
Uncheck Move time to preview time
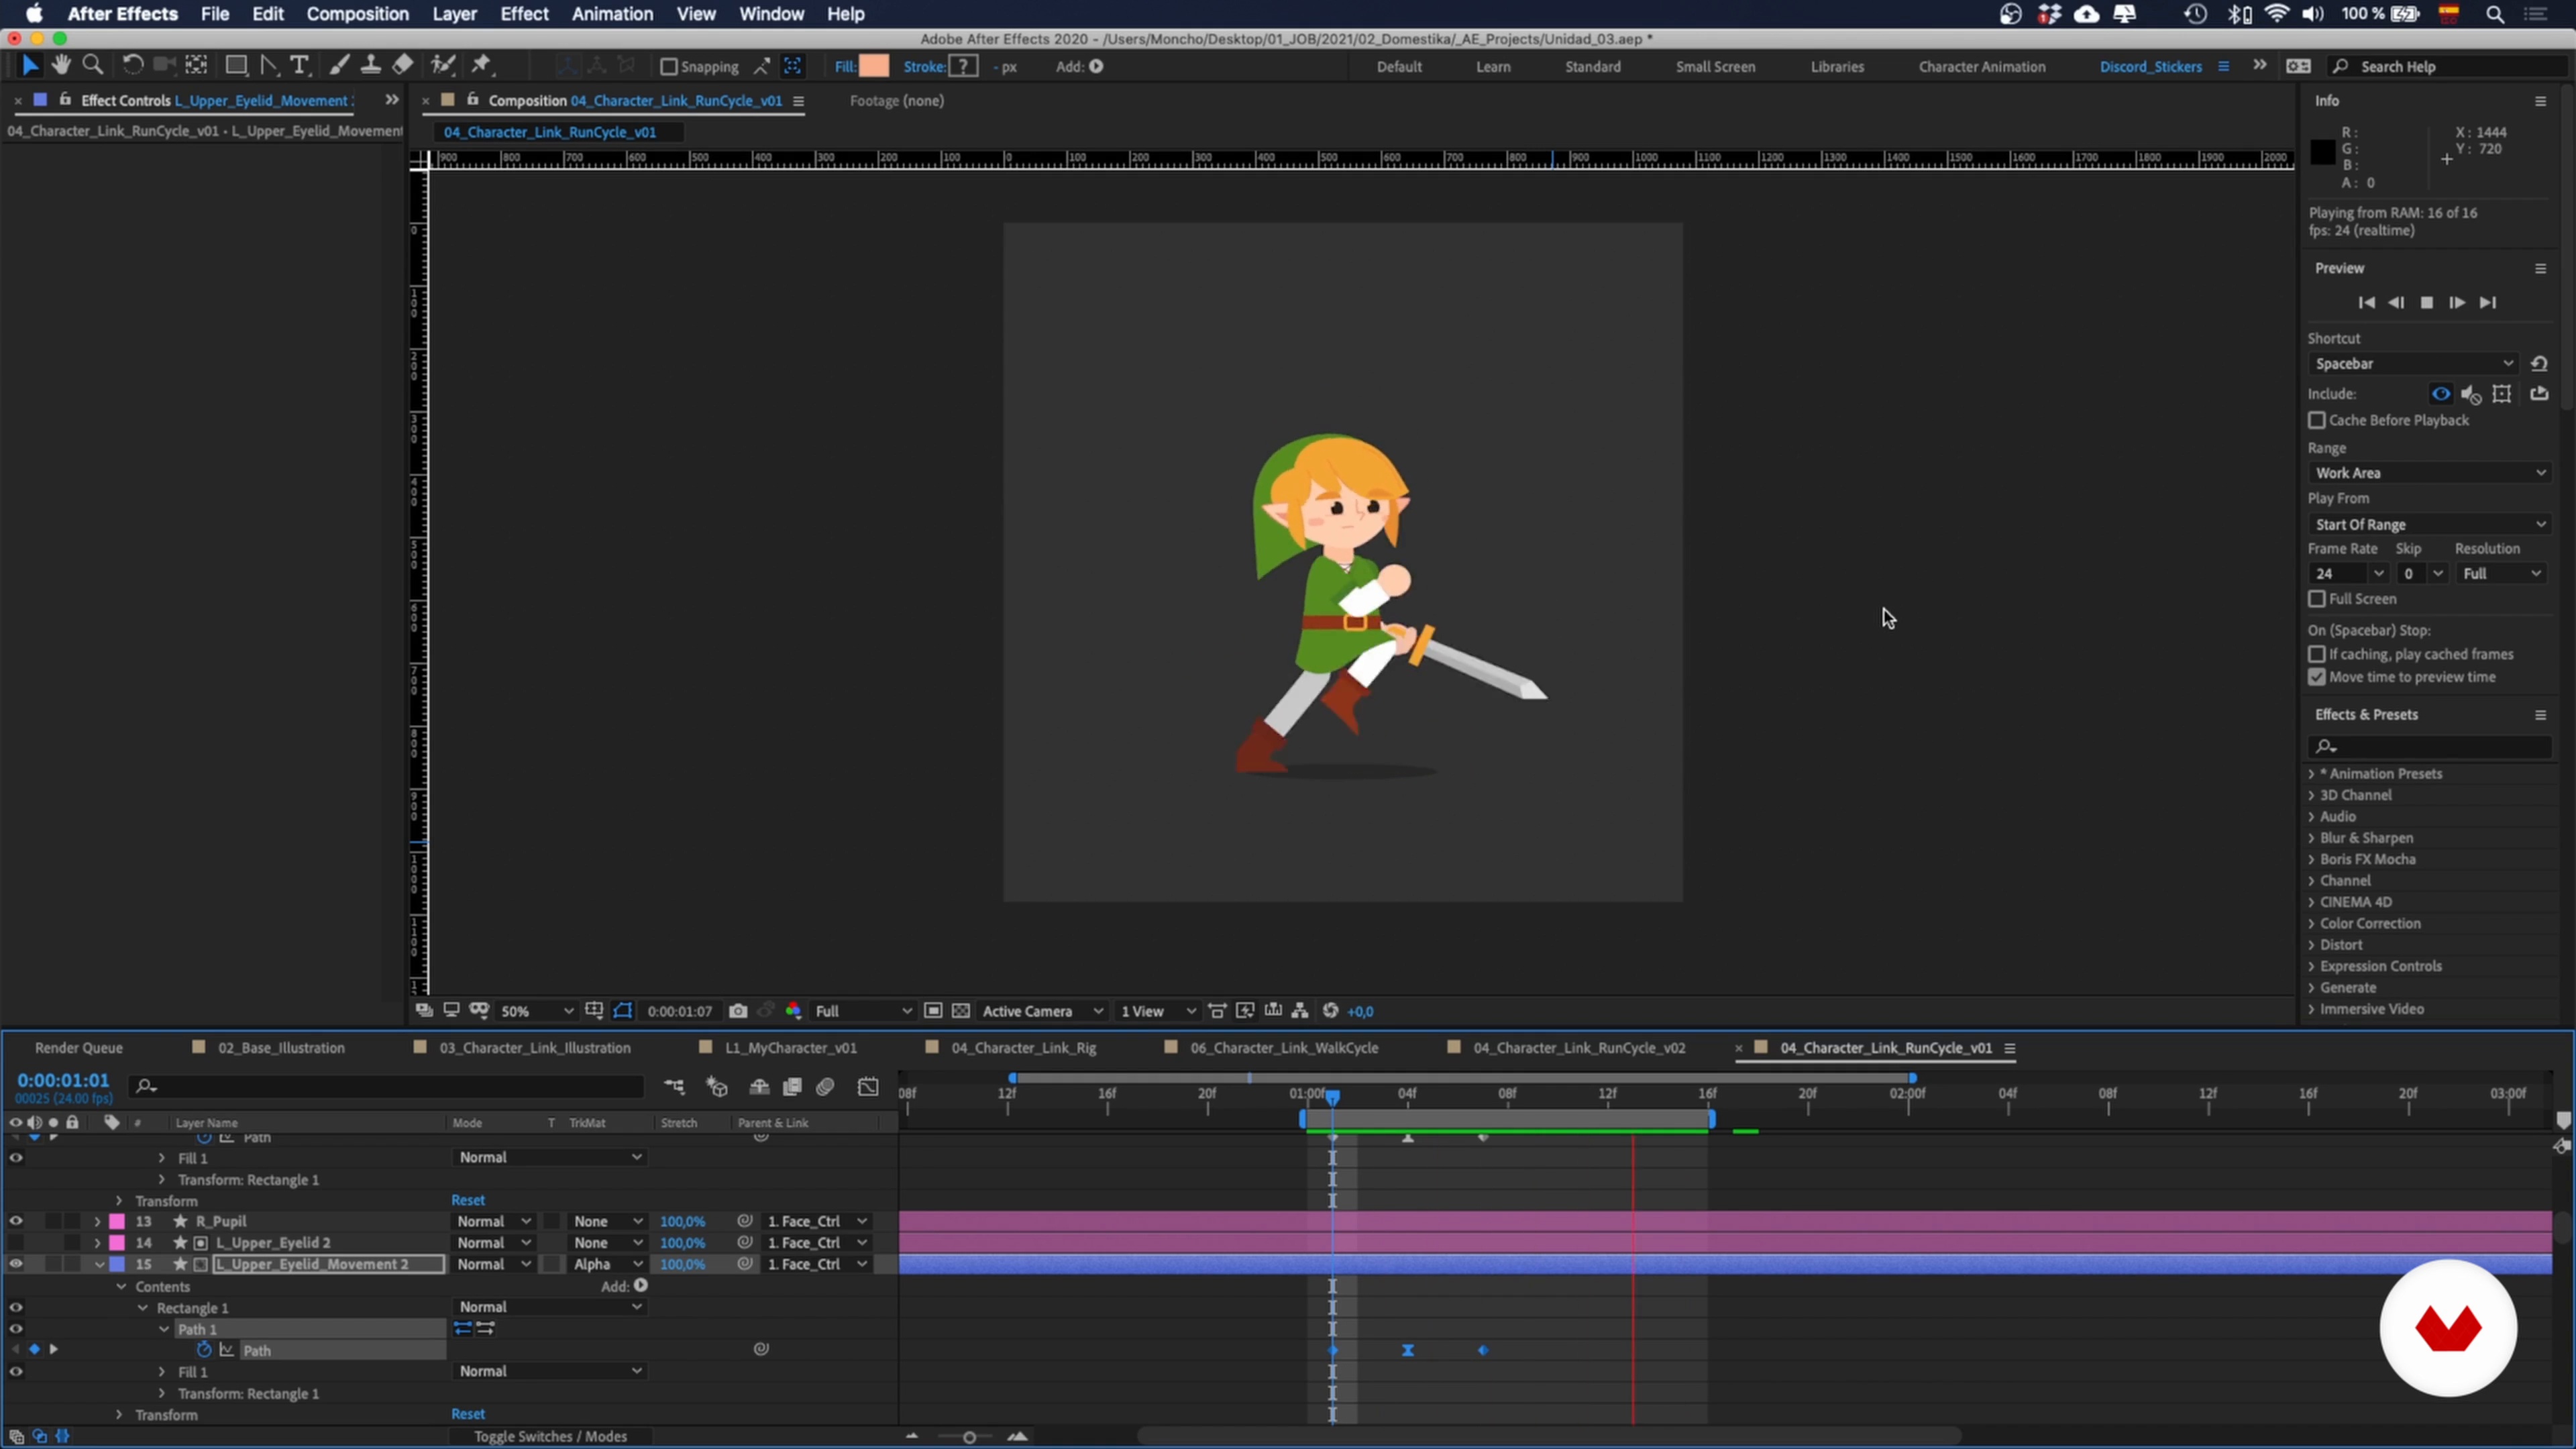[2317, 678]
